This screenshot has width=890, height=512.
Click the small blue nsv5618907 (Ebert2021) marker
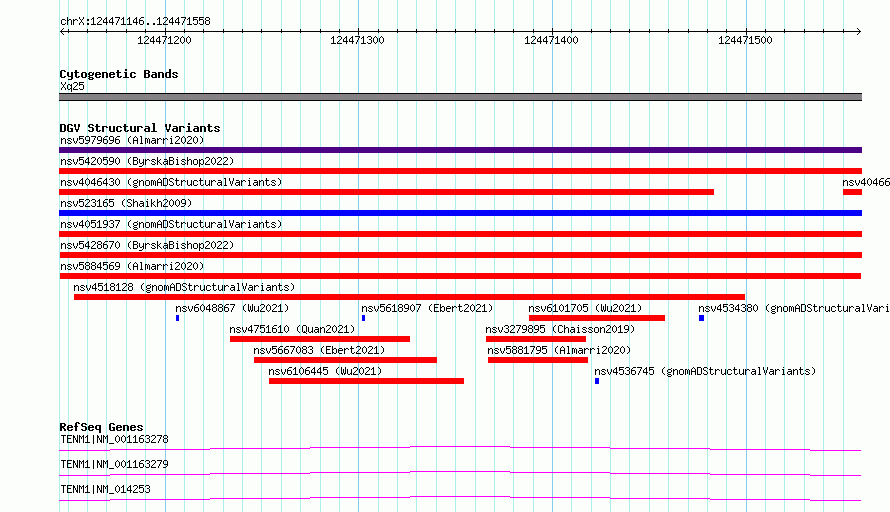click(363, 318)
